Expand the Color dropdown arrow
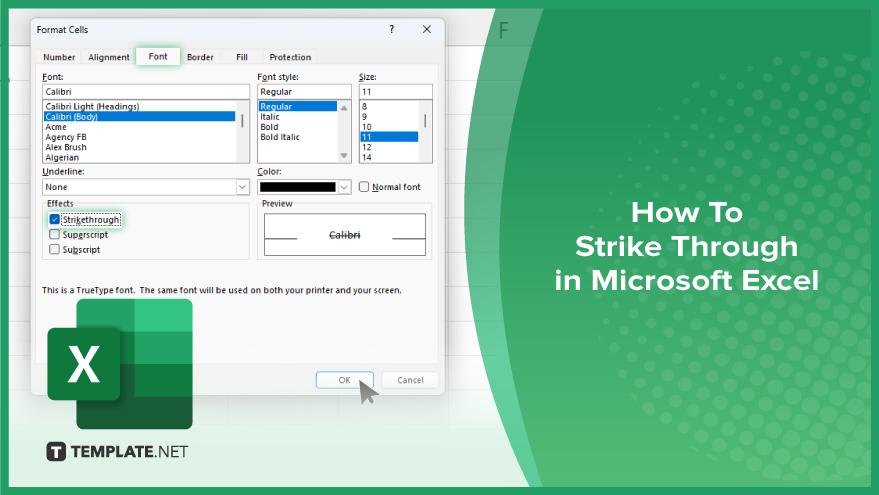This screenshot has height=495, width=879. click(x=345, y=187)
